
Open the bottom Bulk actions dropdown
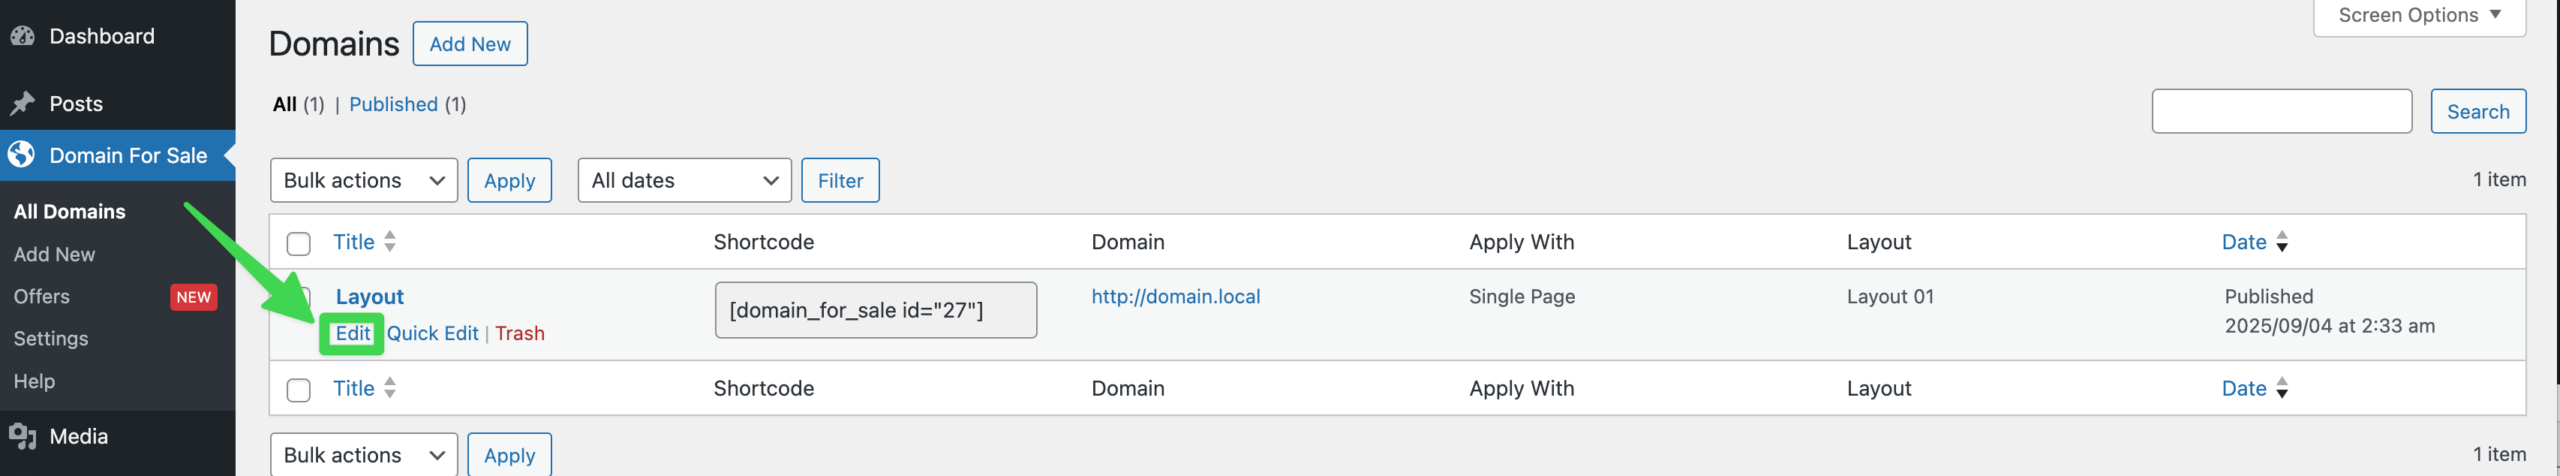(364, 454)
